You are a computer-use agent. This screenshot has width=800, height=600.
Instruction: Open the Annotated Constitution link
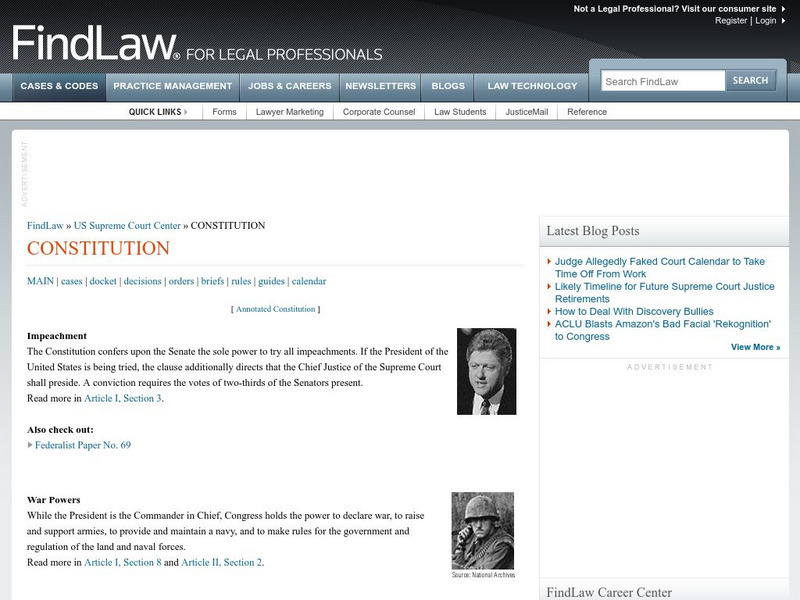tap(276, 309)
